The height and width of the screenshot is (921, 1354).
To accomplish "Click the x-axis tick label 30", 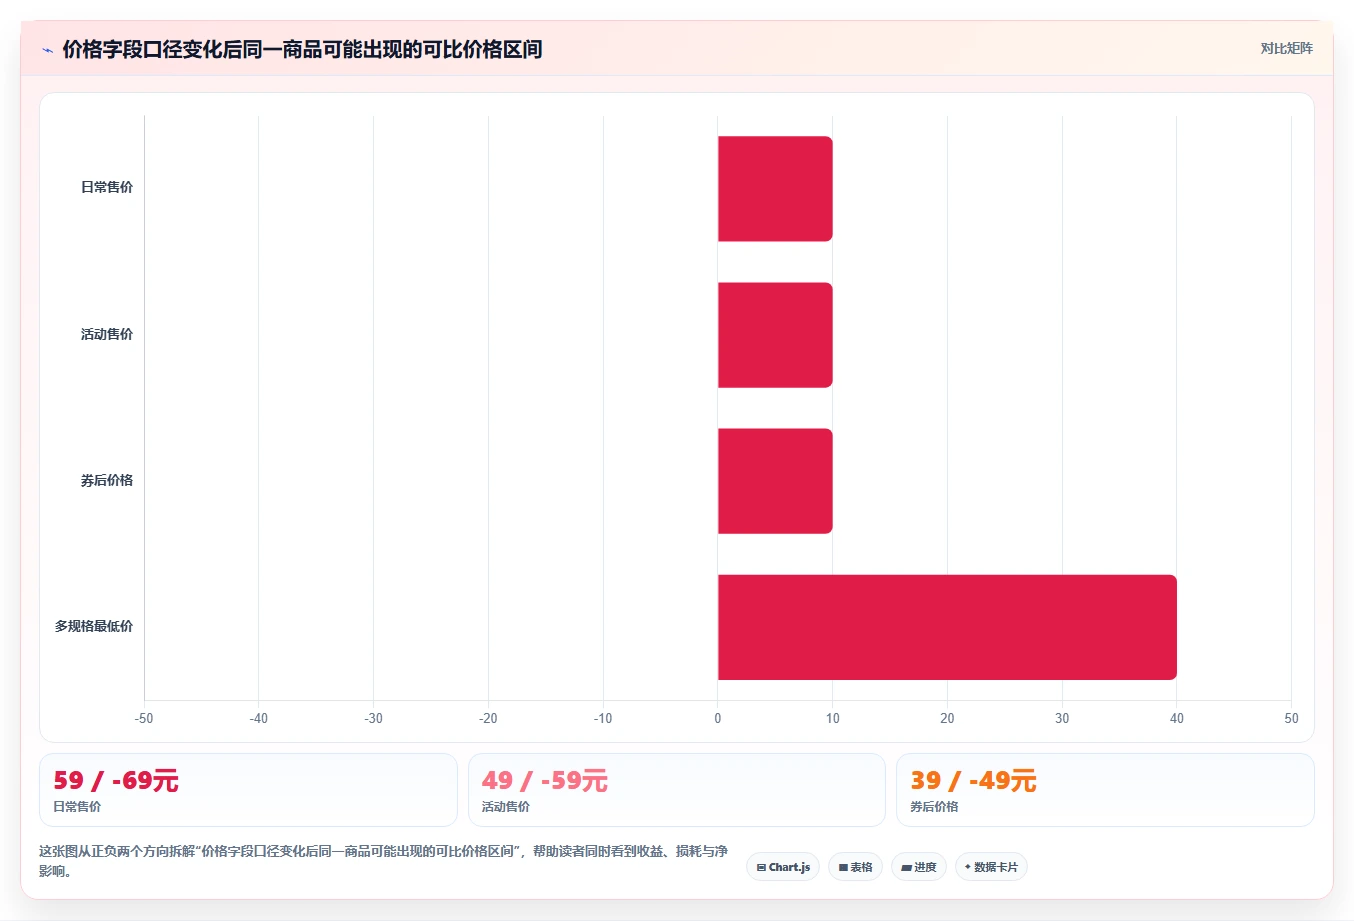I will click(x=1062, y=718).
